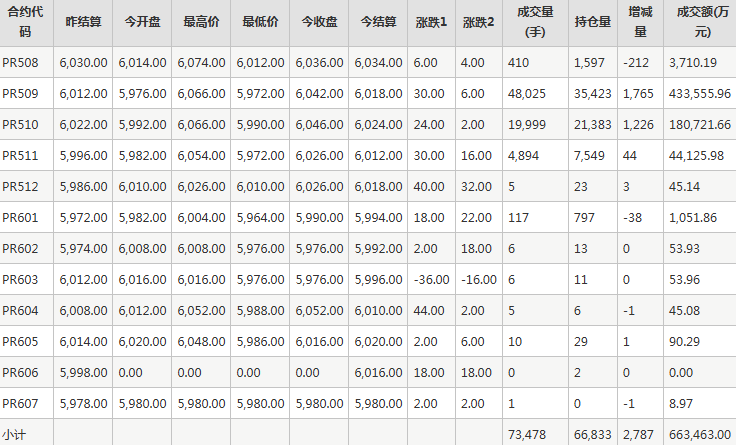Click PR512 change value 40.00

coord(429,186)
